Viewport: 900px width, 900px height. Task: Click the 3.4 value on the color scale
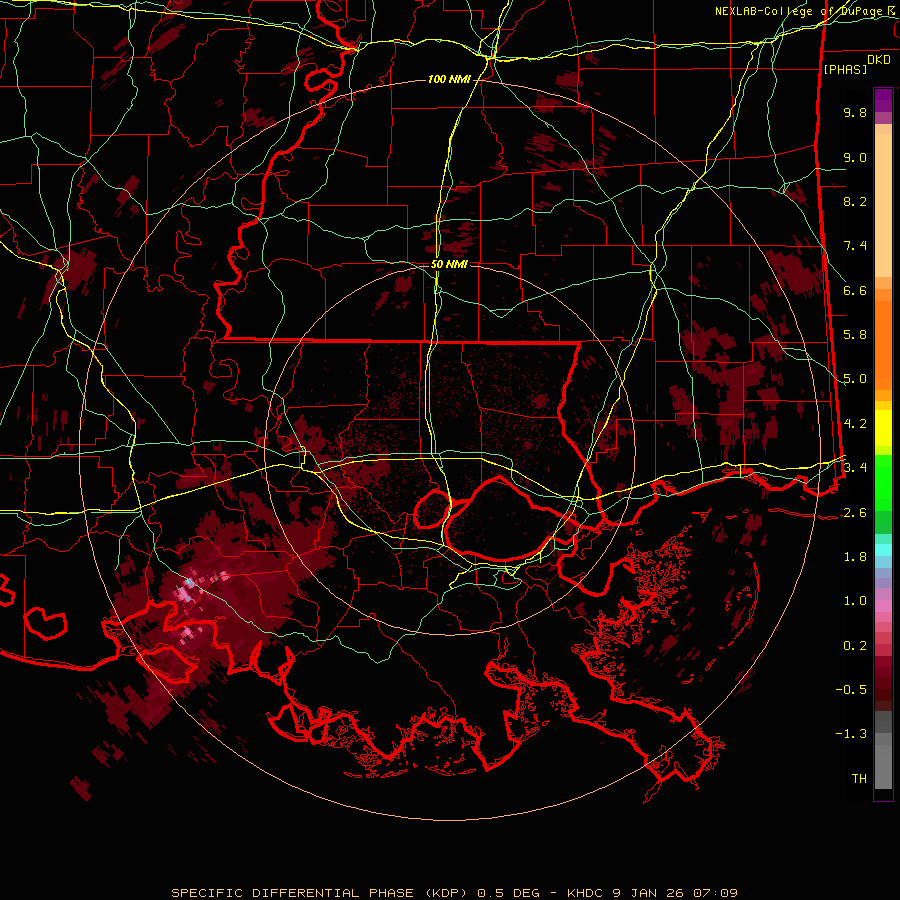(x=855, y=468)
